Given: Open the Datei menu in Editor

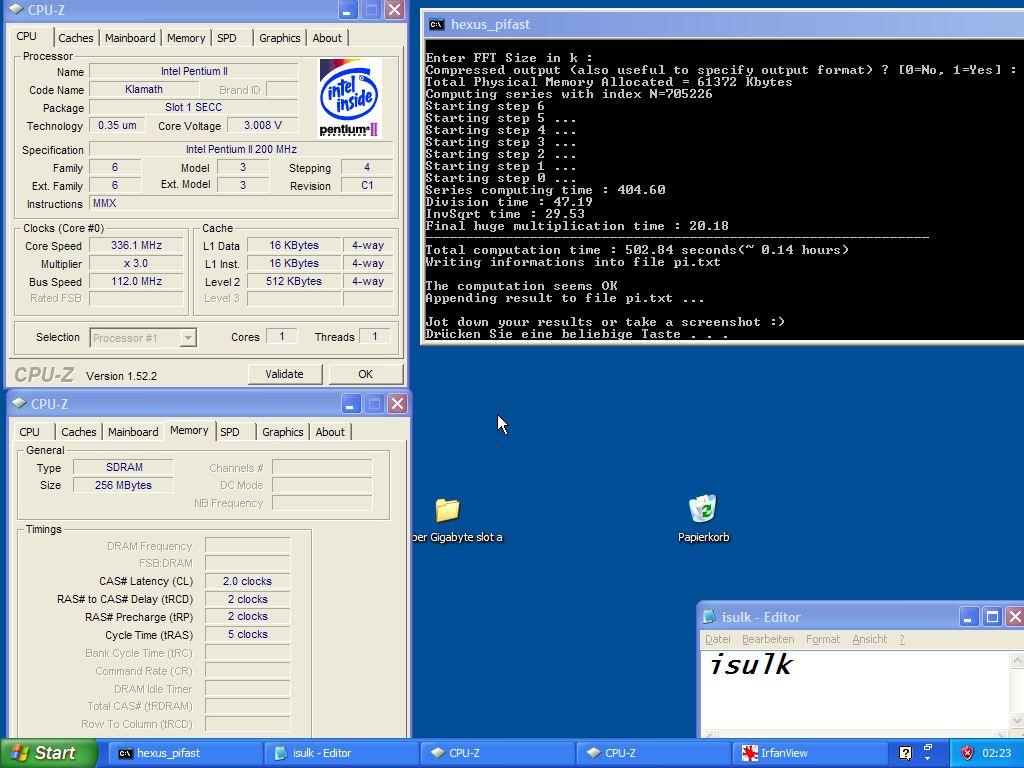Looking at the screenshot, I should coord(718,639).
